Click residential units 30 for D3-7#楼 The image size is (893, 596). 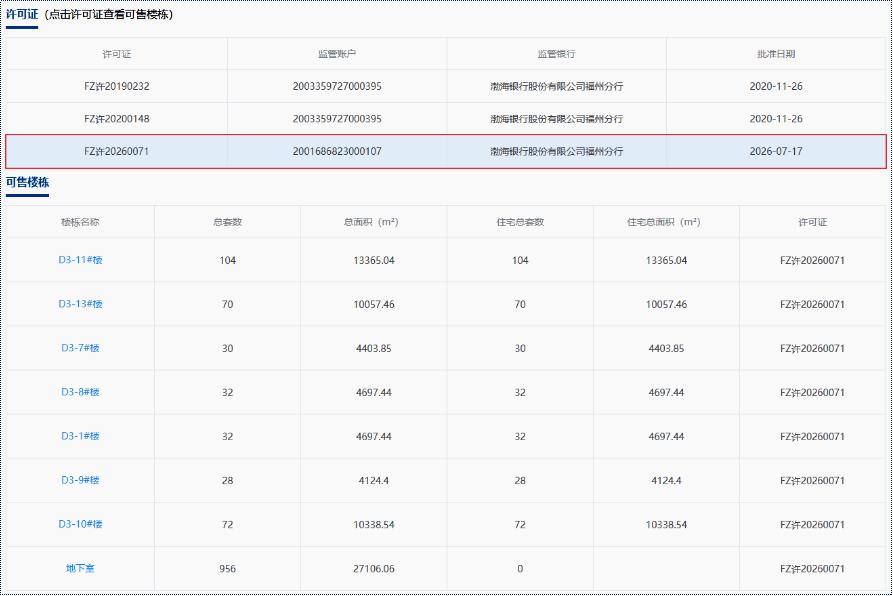pos(520,348)
